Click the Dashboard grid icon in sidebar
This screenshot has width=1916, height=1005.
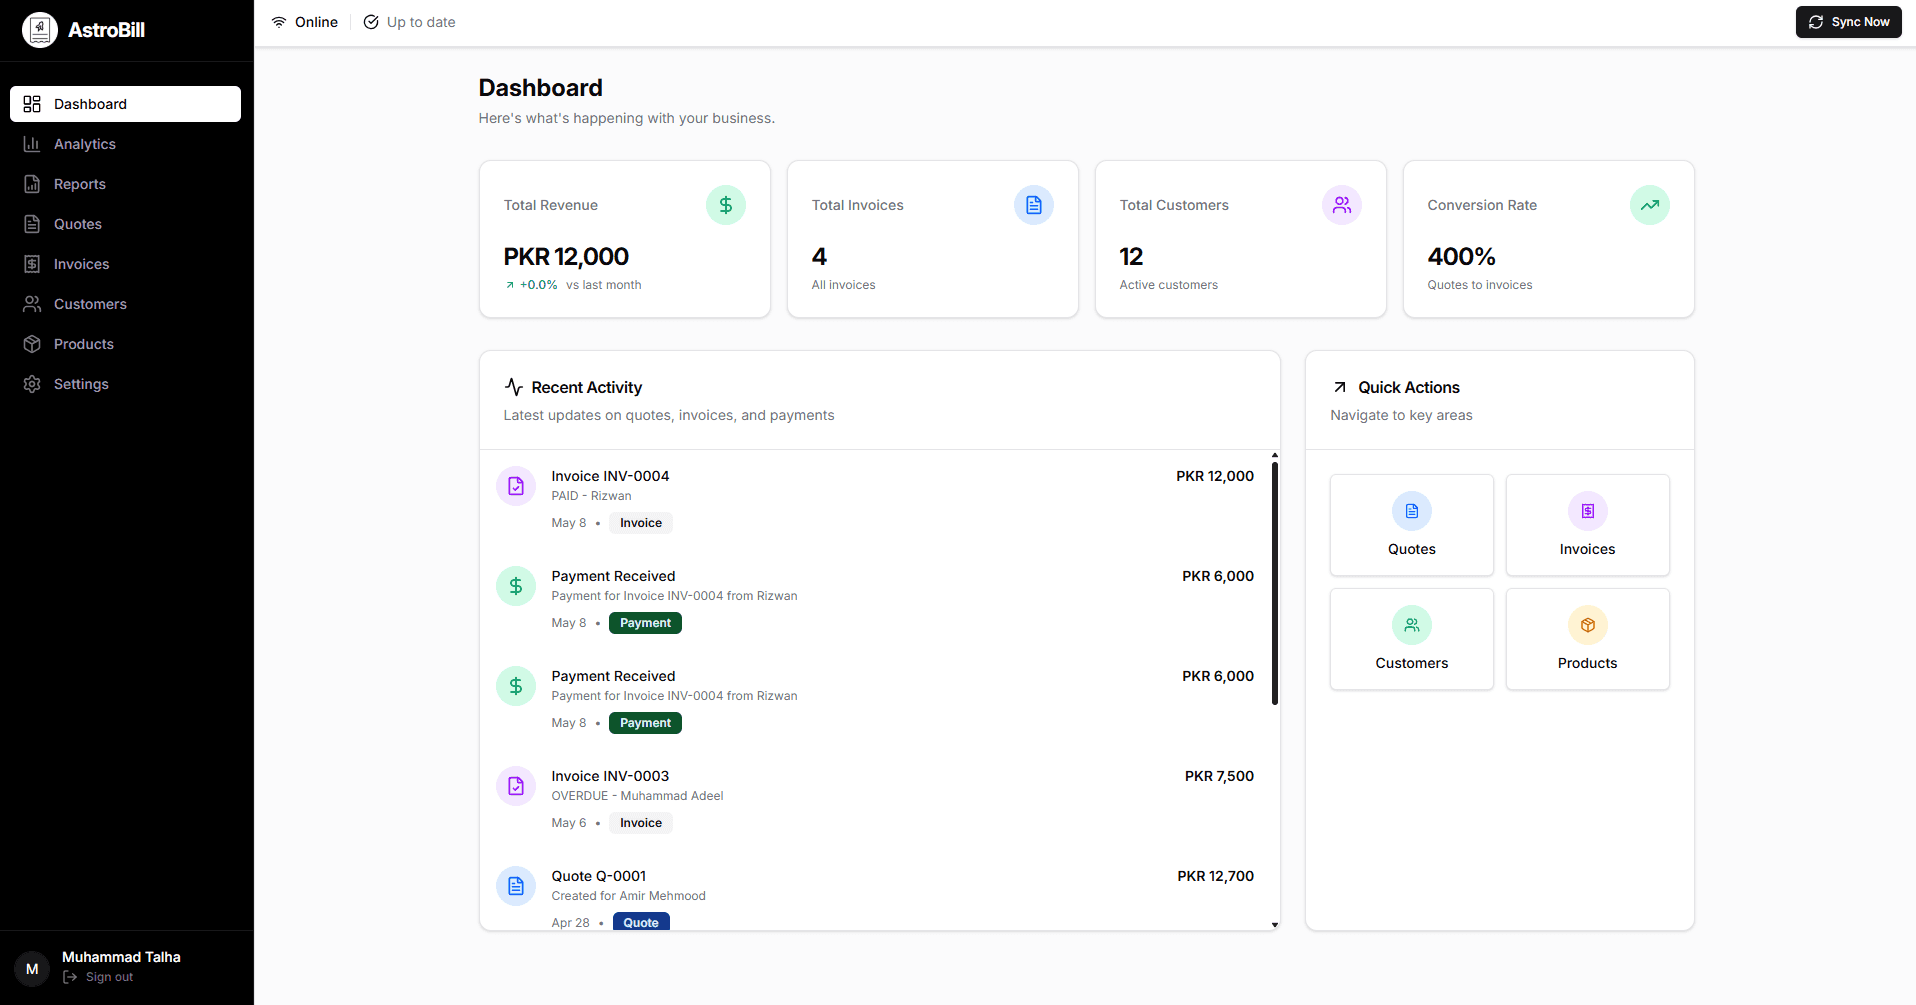pos(32,104)
